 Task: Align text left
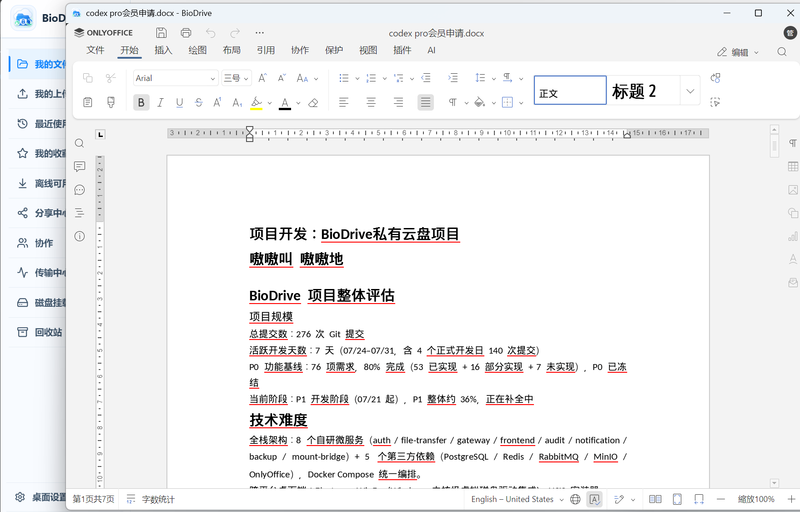344,103
